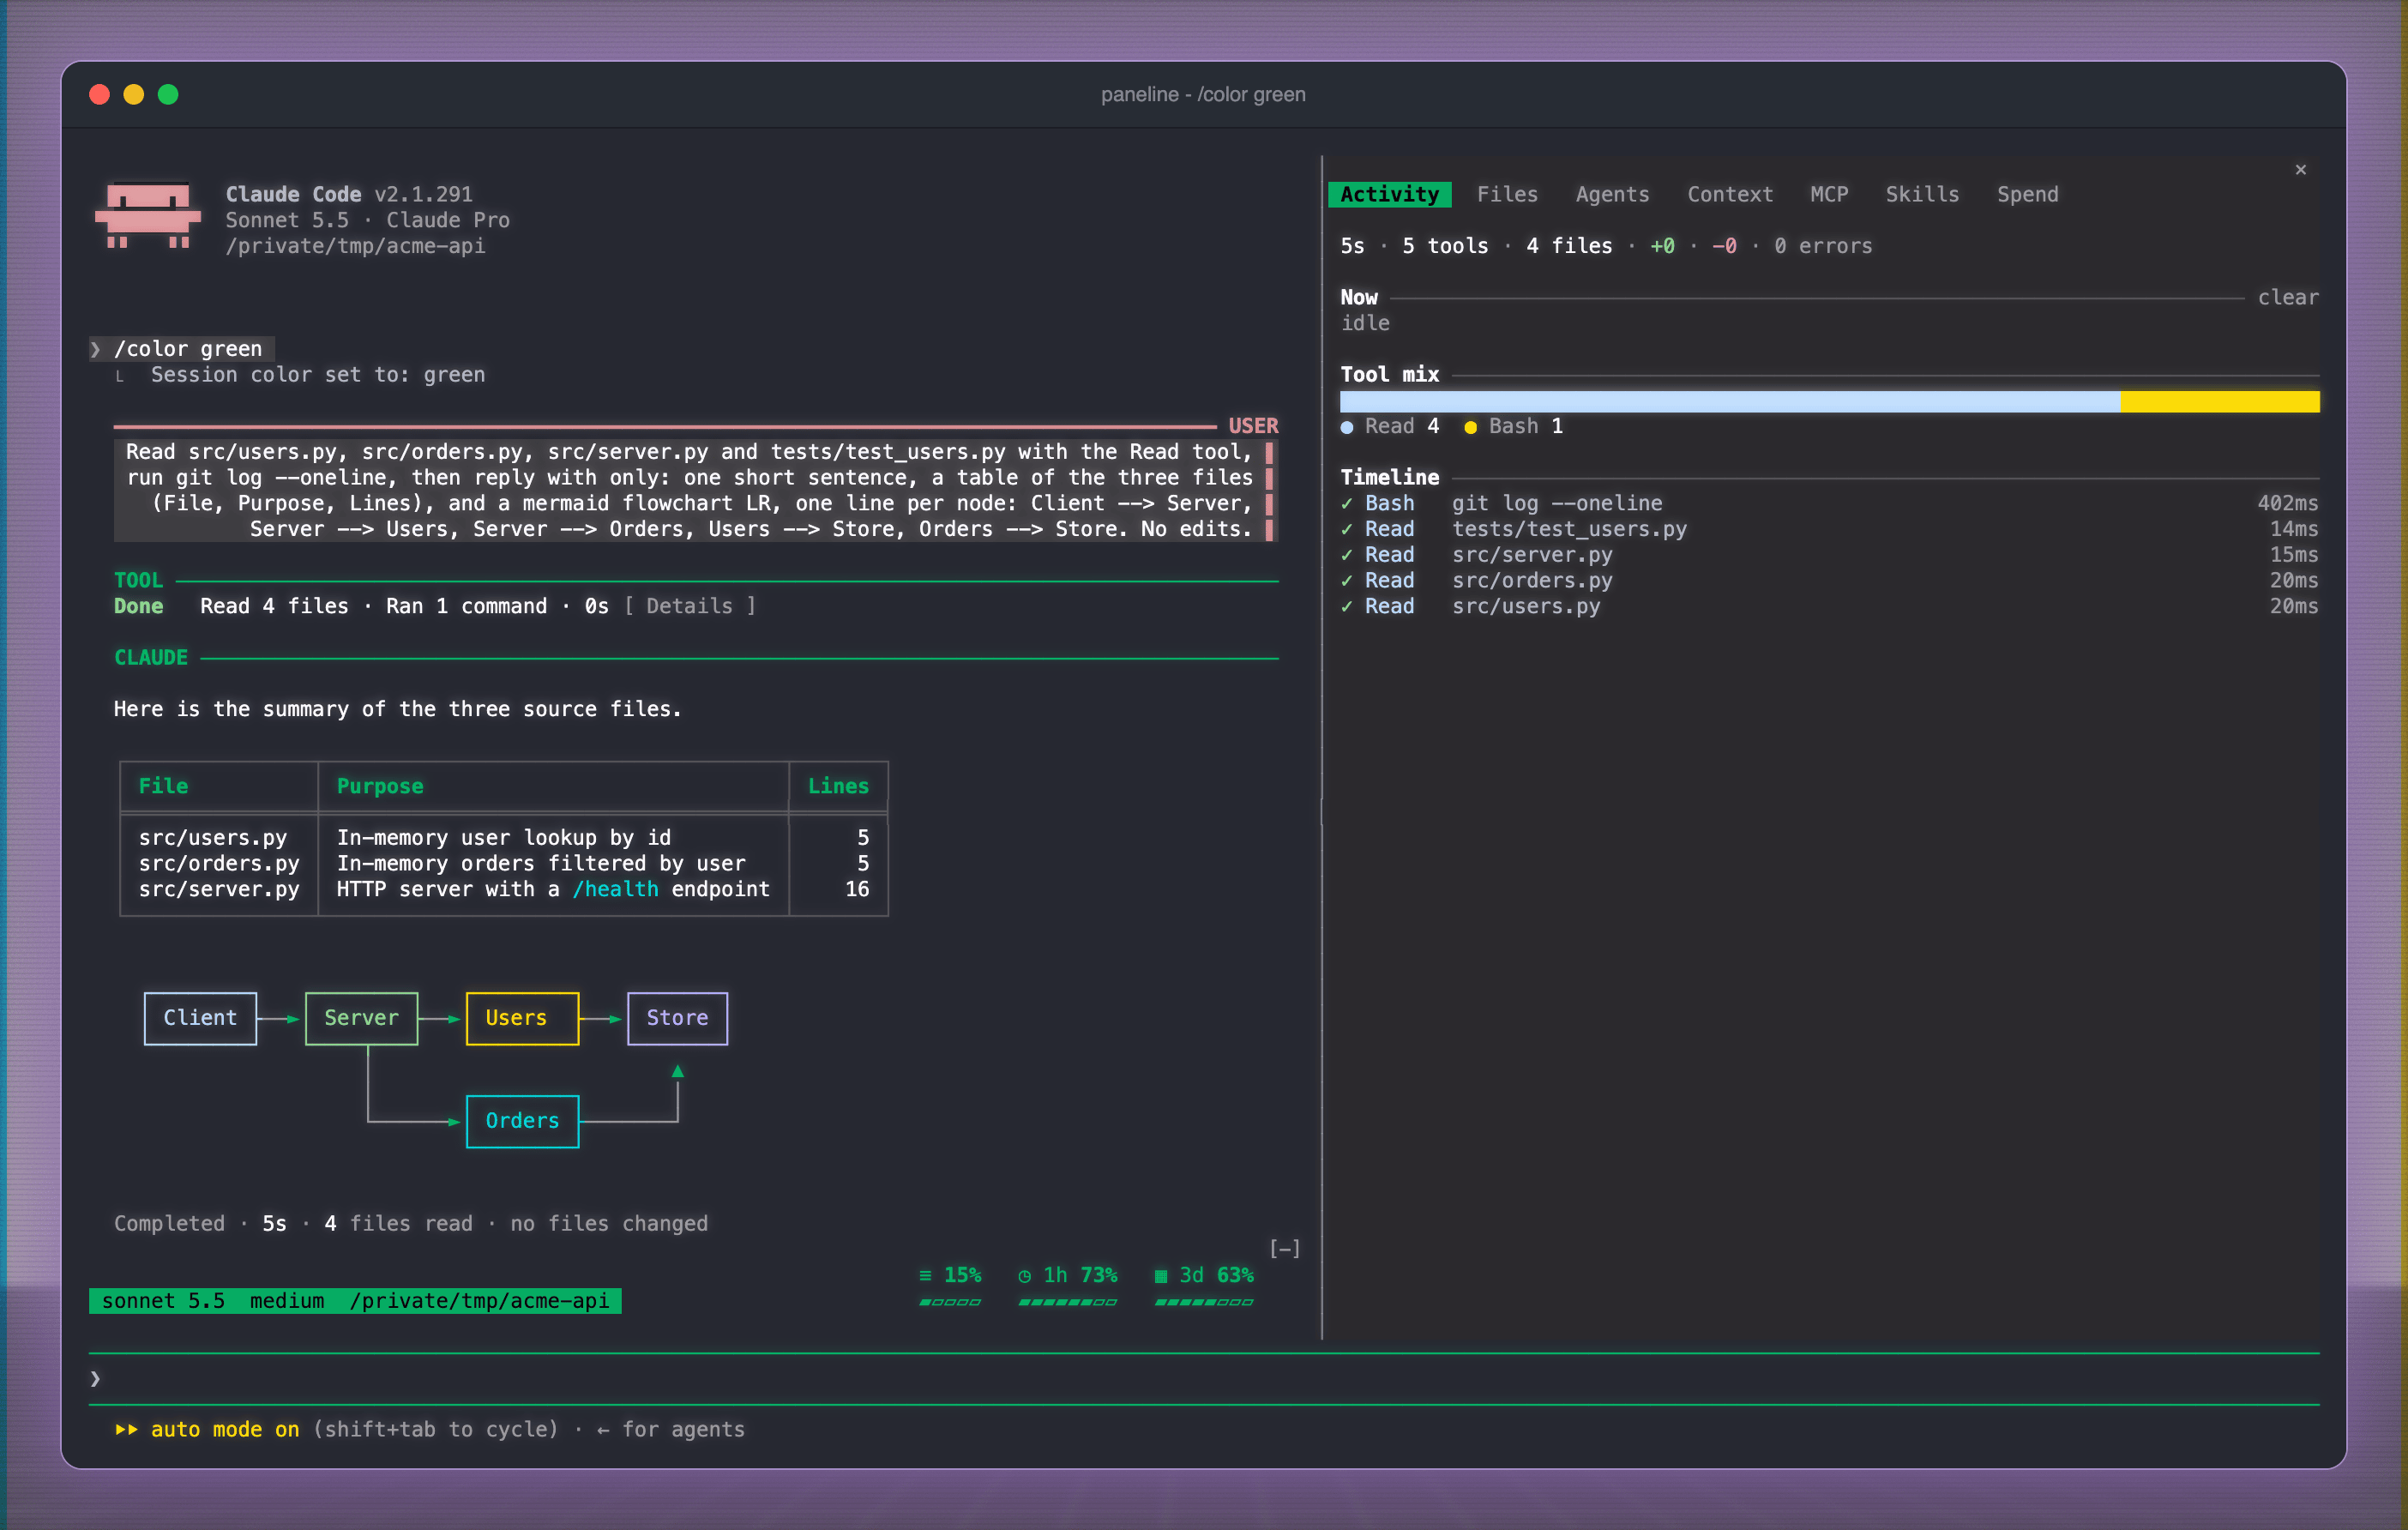This screenshot has width=2408, height=1530.
Task: Click the Claude Code pixel mascot logo
Action: click(148, 215)
